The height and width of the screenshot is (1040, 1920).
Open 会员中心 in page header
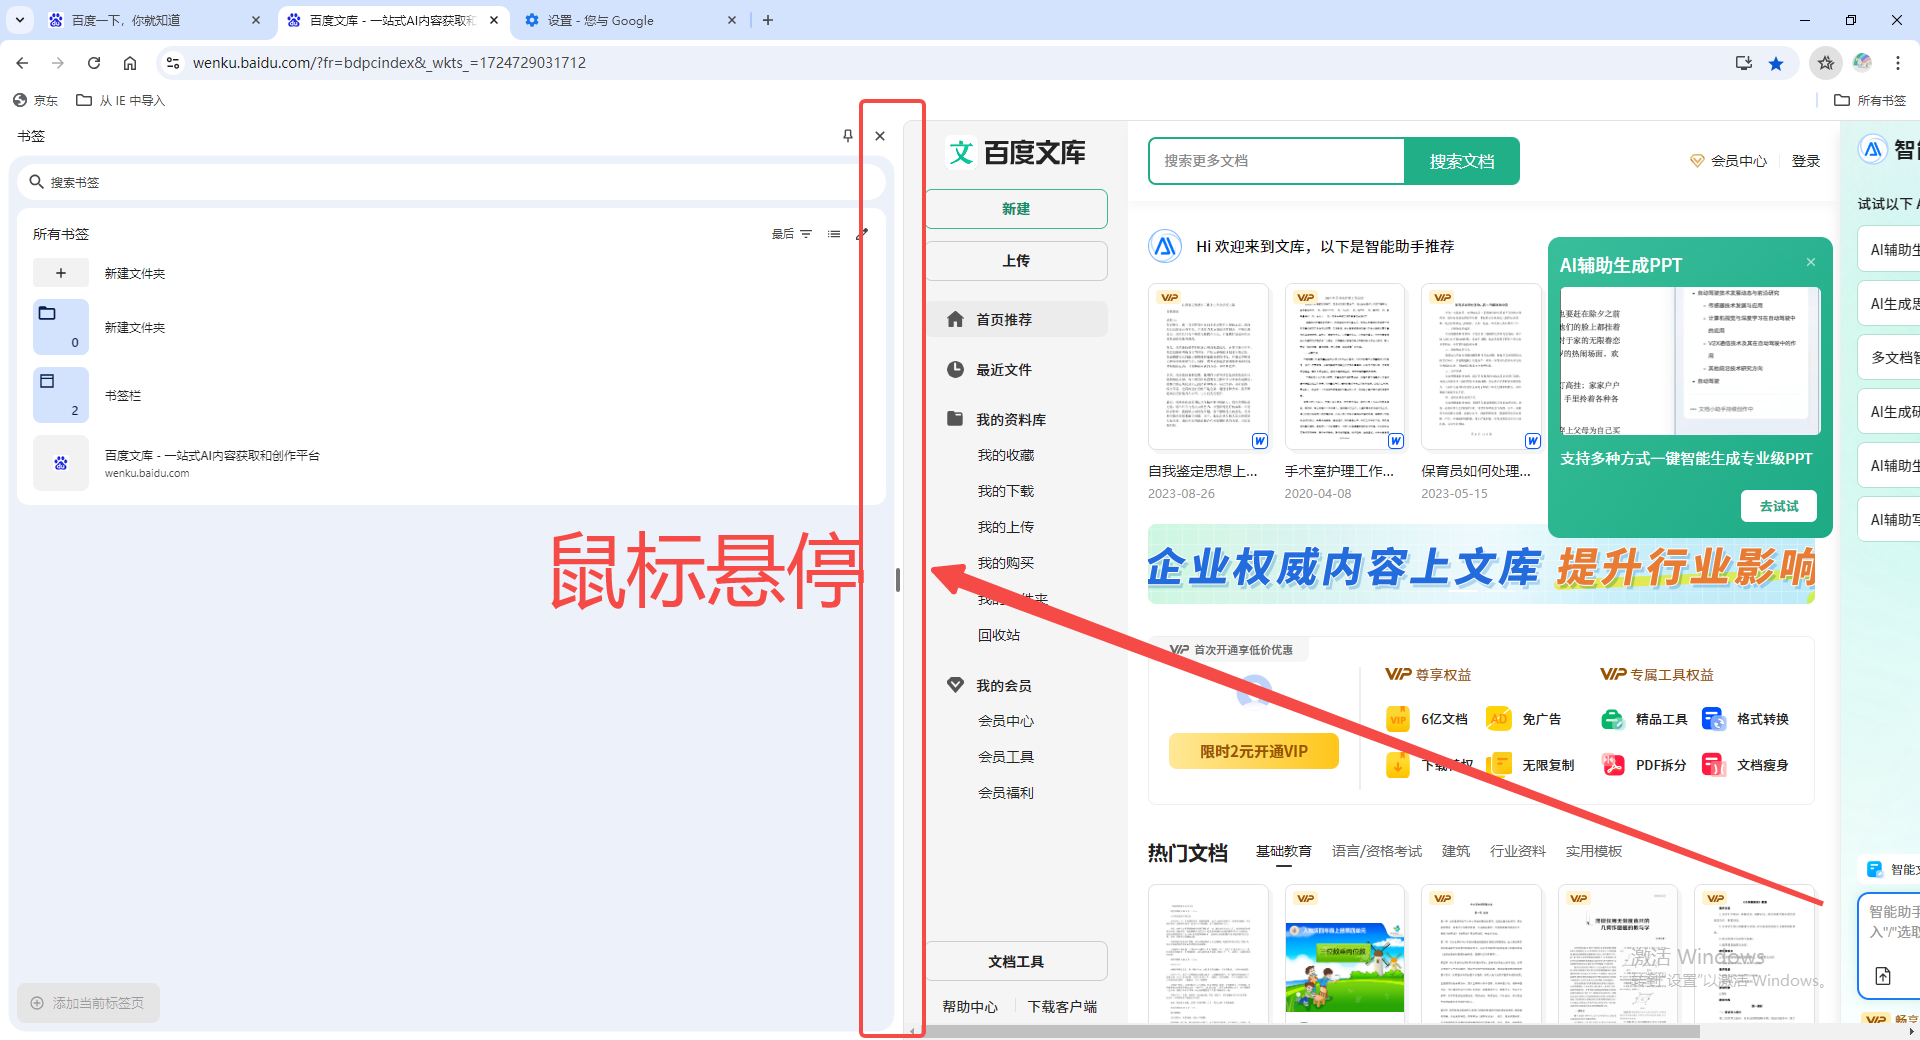pyautogui.click(x=1728, y=161)
